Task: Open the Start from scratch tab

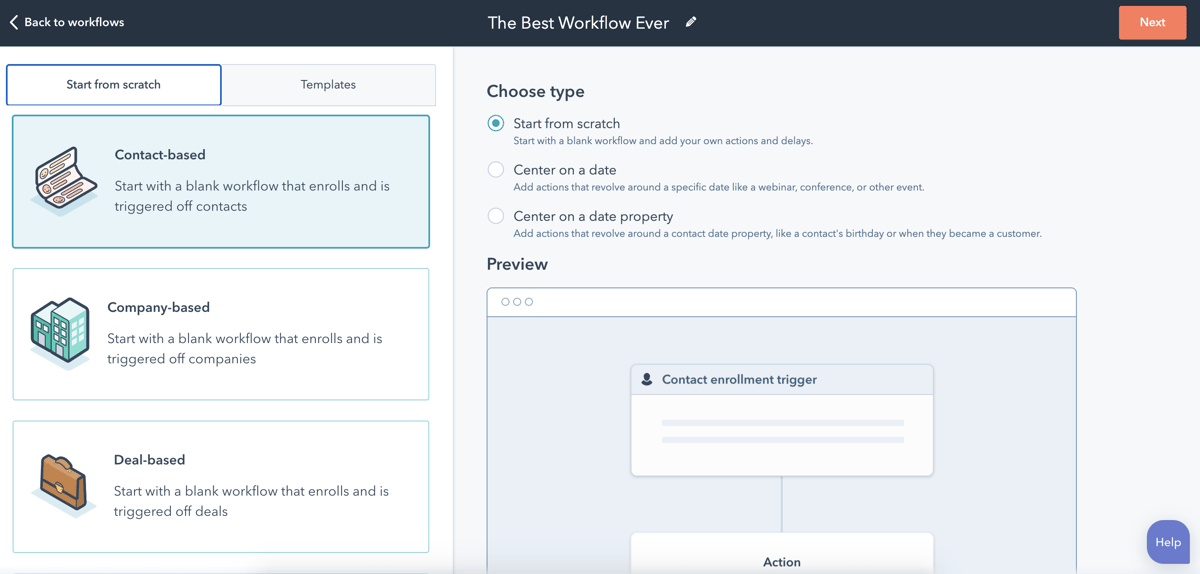Action: click(114, 85)
